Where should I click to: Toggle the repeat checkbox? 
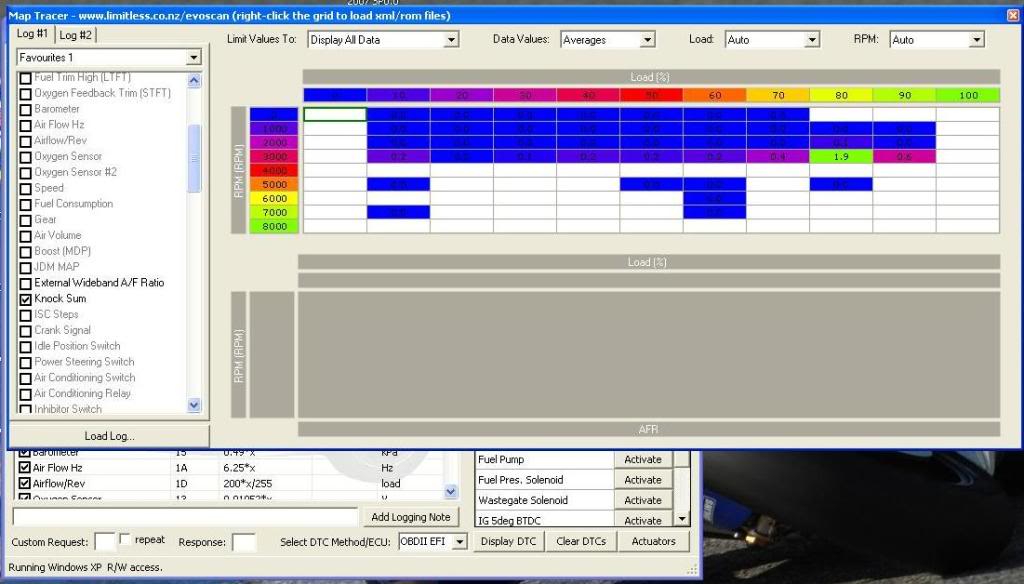coord(125,540)
